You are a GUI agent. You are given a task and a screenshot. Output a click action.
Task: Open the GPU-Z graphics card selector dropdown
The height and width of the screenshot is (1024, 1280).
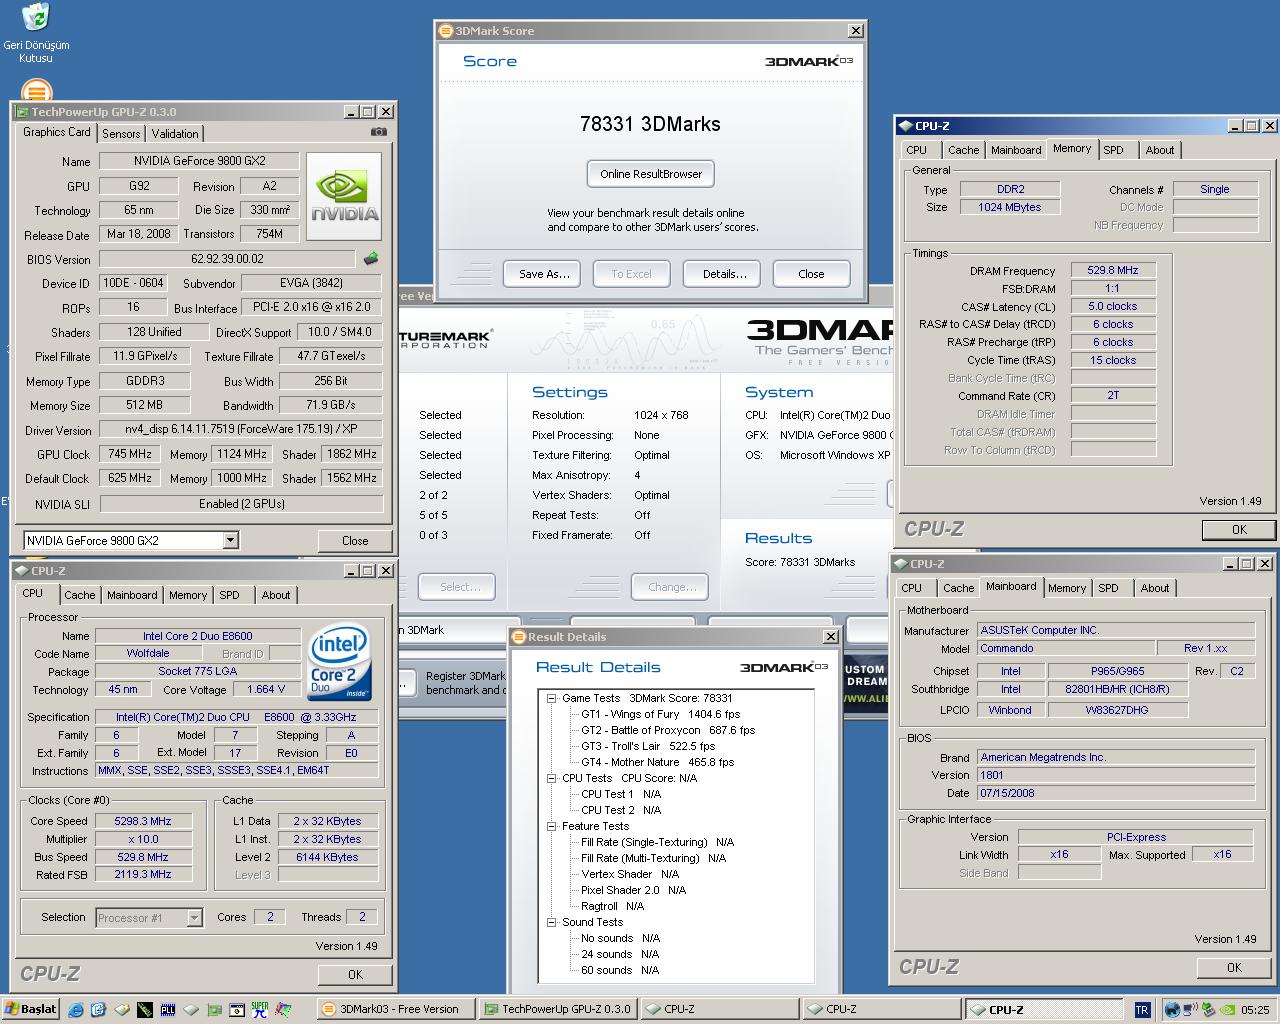coord(230,541)
